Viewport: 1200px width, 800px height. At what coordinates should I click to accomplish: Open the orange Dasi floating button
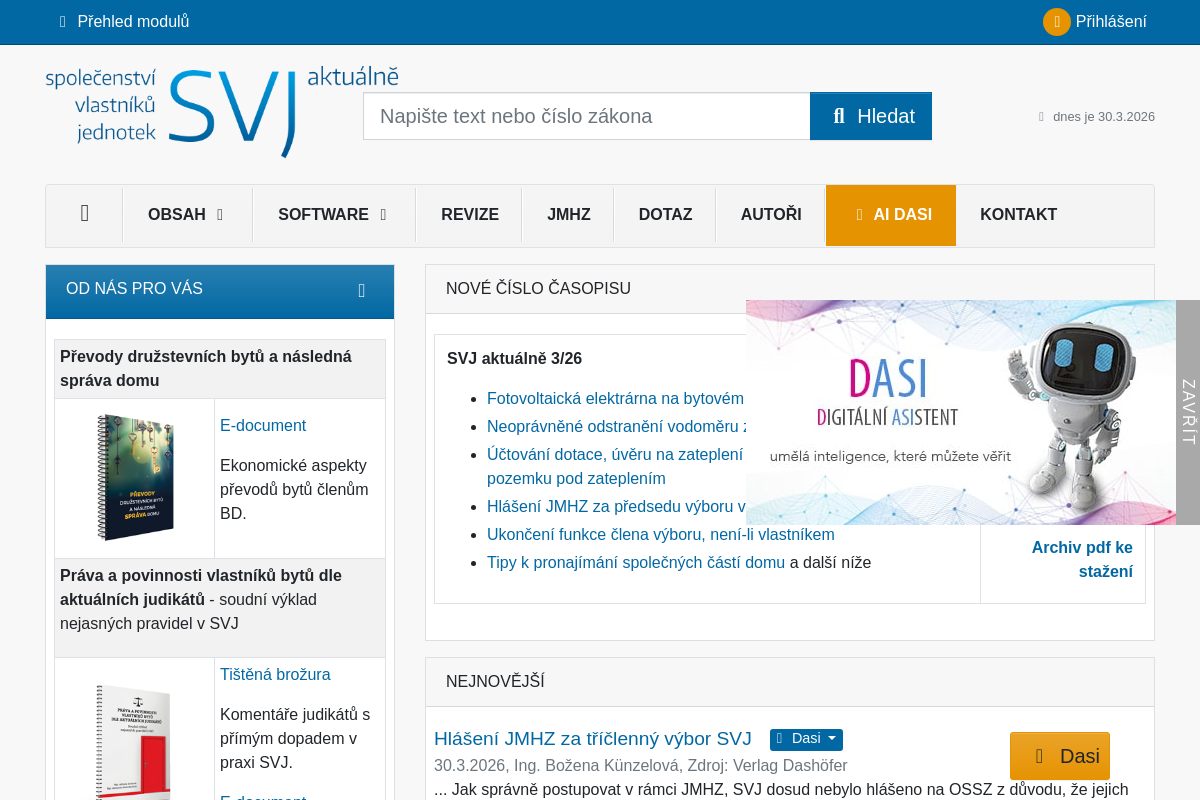[x=1060, y=756]
